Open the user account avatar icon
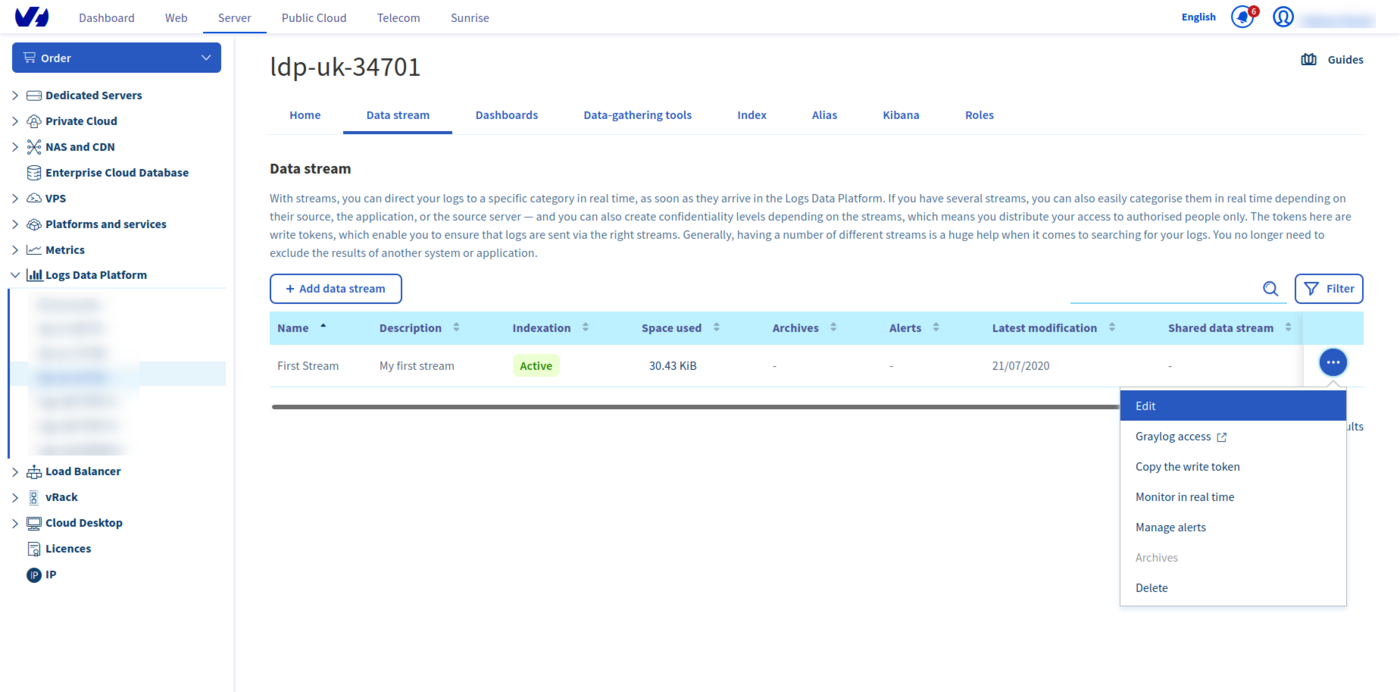The width and height of the screenshot is (1400, 692). 1283,17
